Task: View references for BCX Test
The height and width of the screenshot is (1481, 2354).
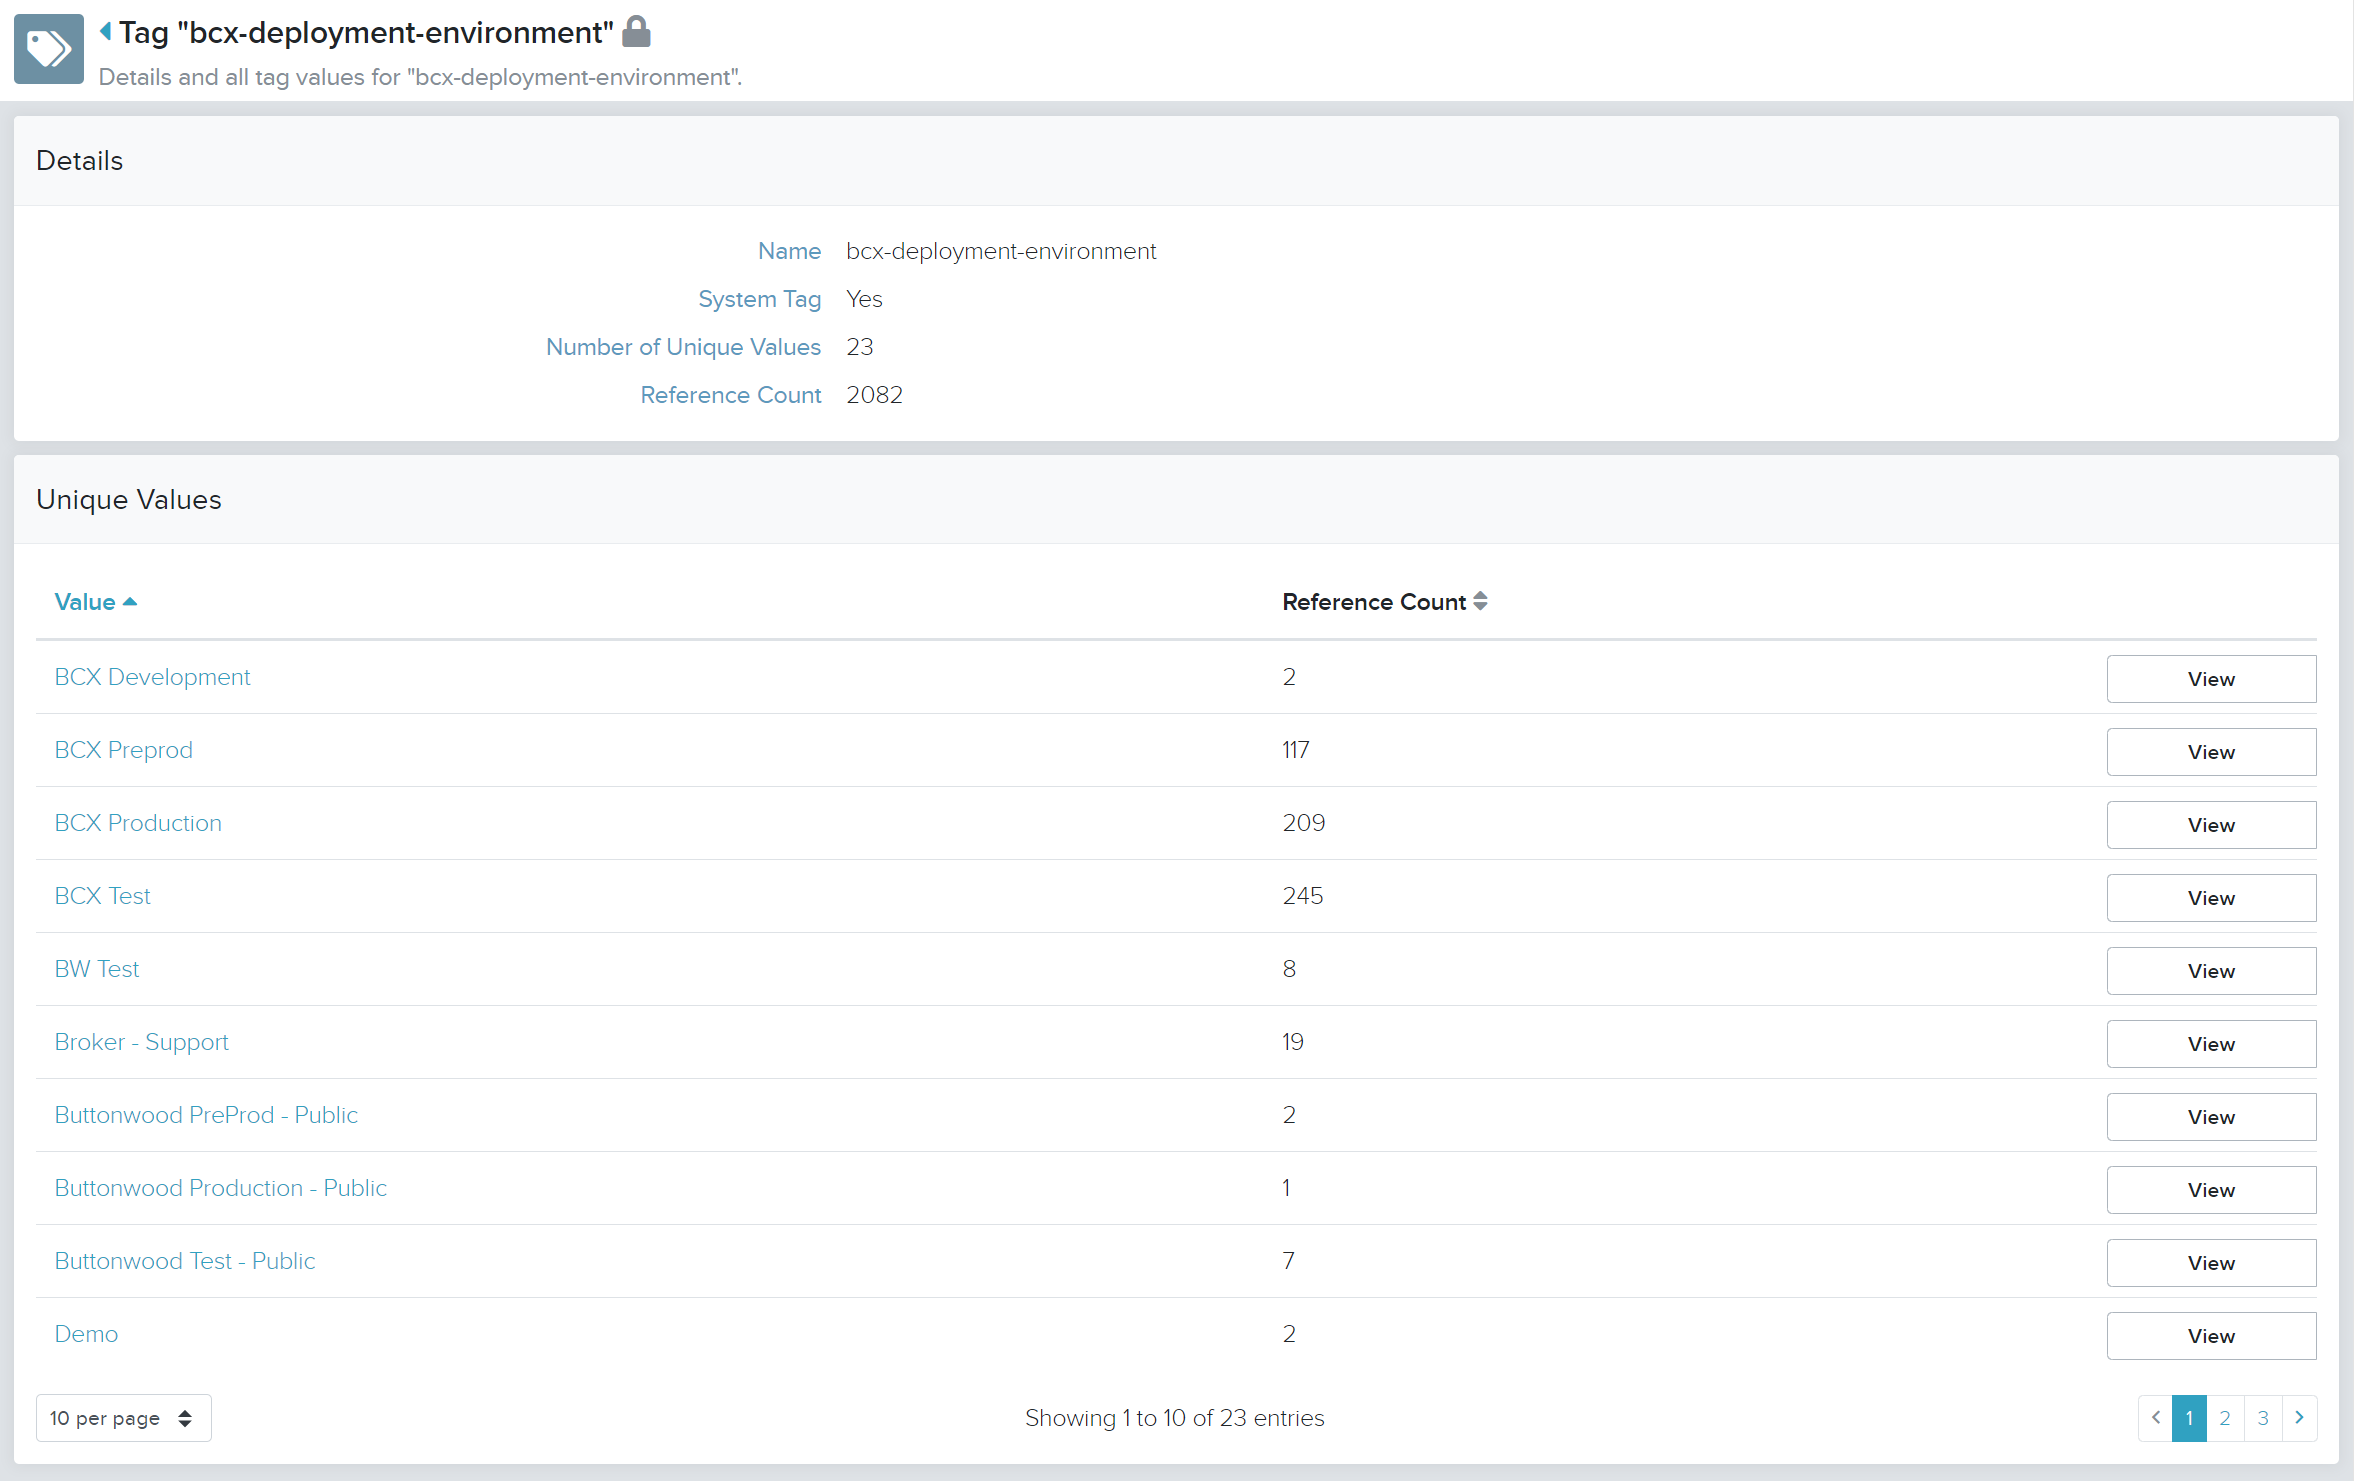Action: (2211, 898)
